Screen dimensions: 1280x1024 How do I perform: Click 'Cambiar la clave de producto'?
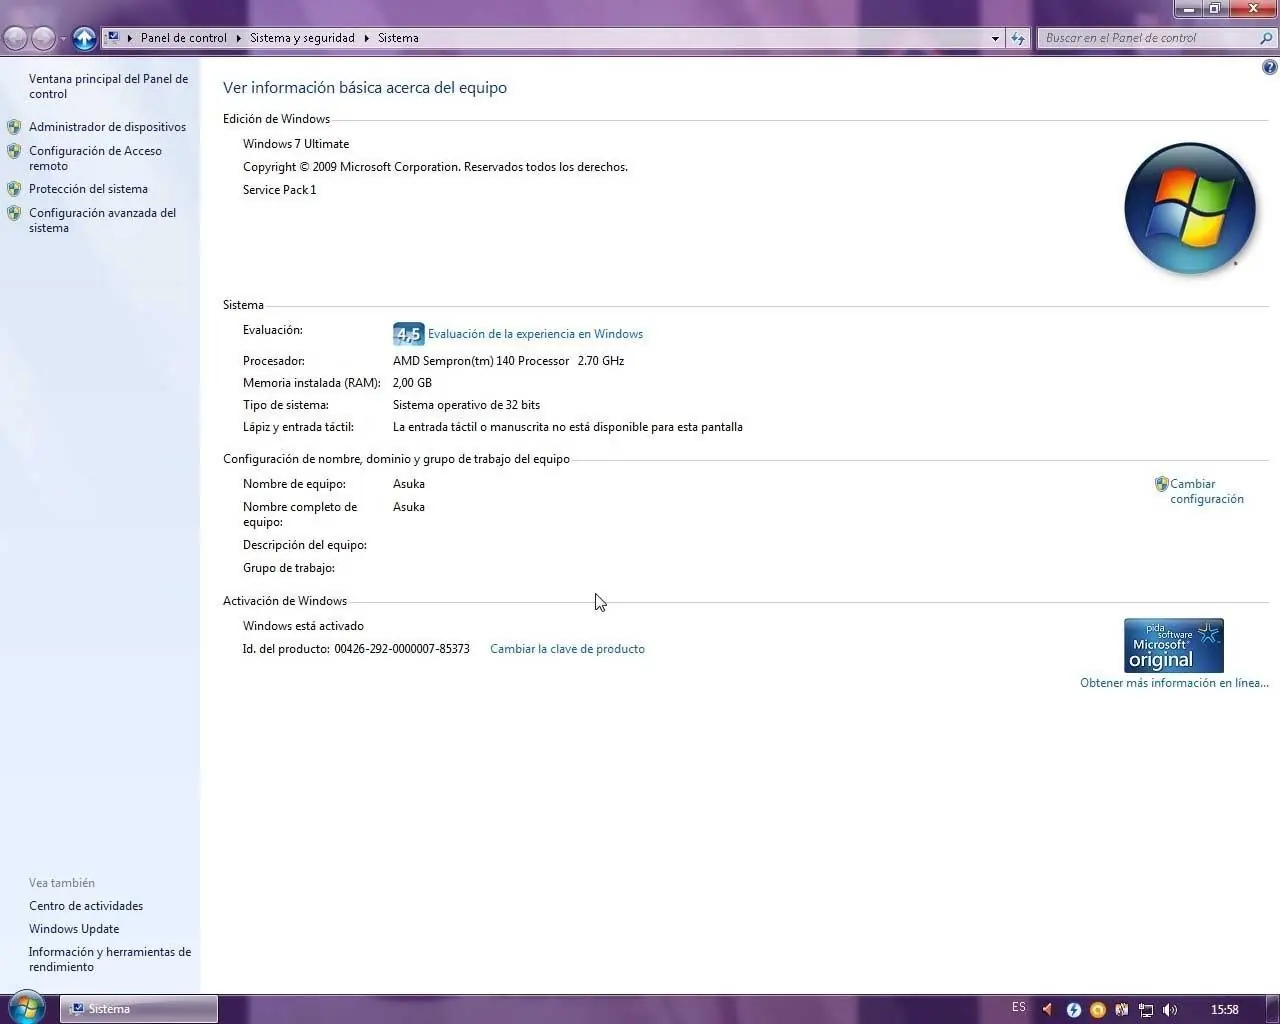(x=567, y=649)
